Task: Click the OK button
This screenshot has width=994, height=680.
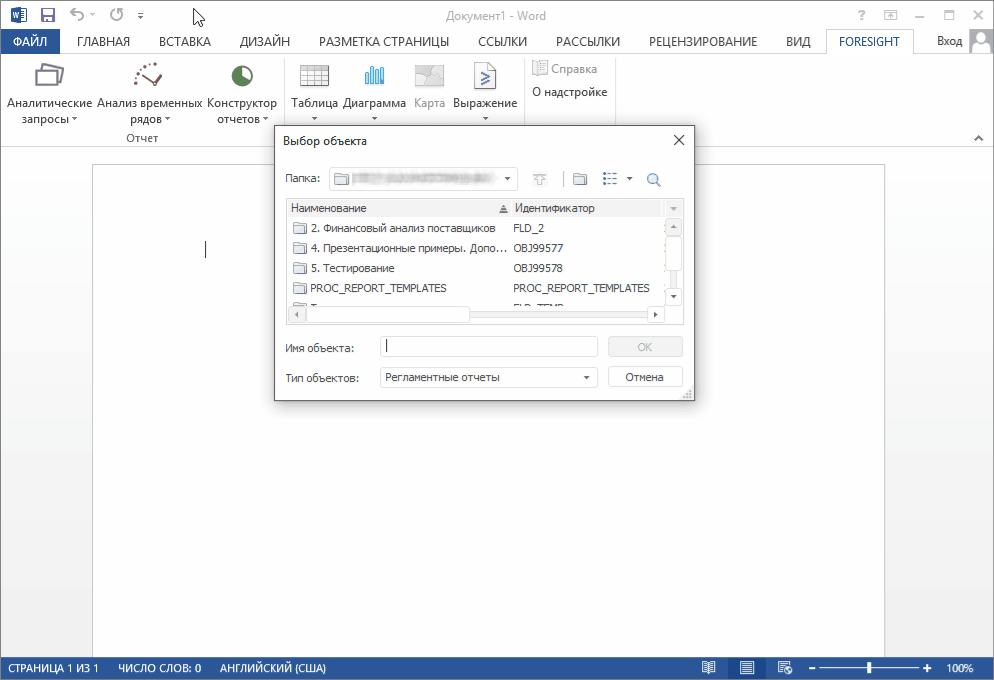Action: click(645, 347)
